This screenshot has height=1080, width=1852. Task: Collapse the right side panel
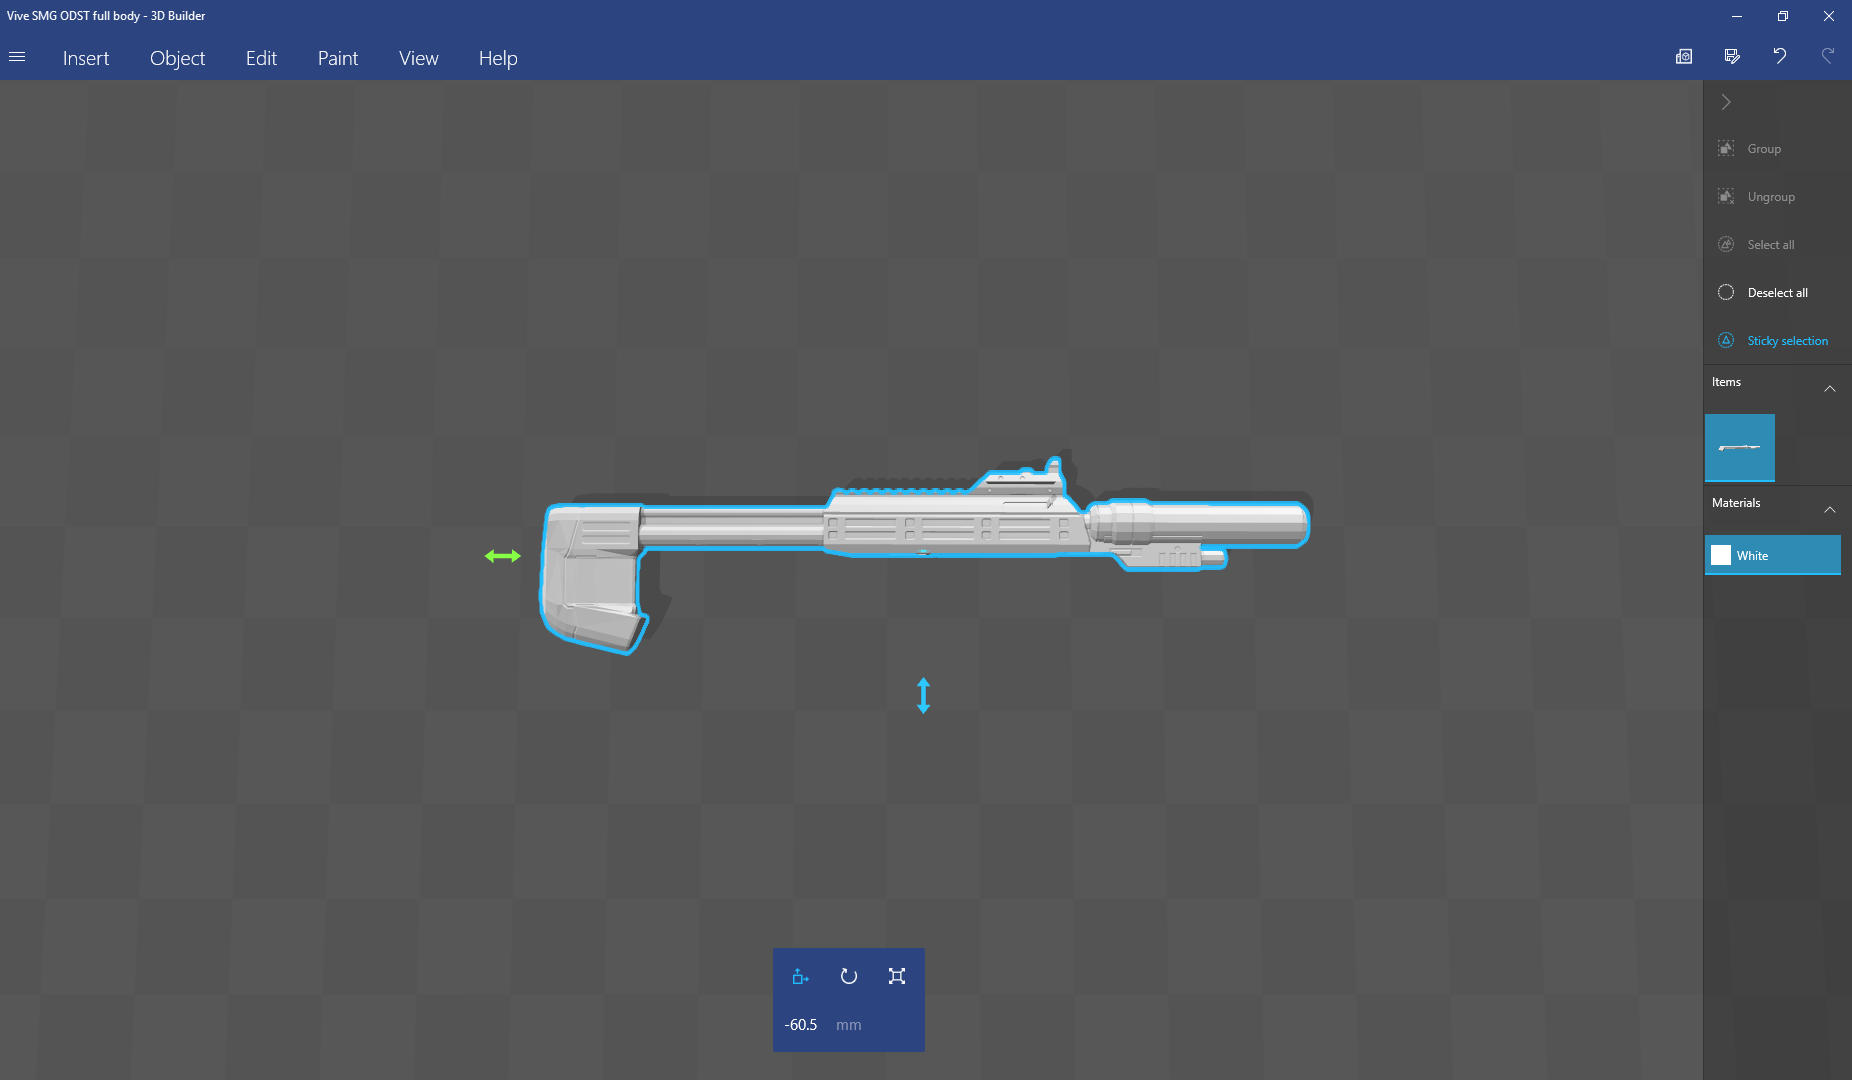1726,102
